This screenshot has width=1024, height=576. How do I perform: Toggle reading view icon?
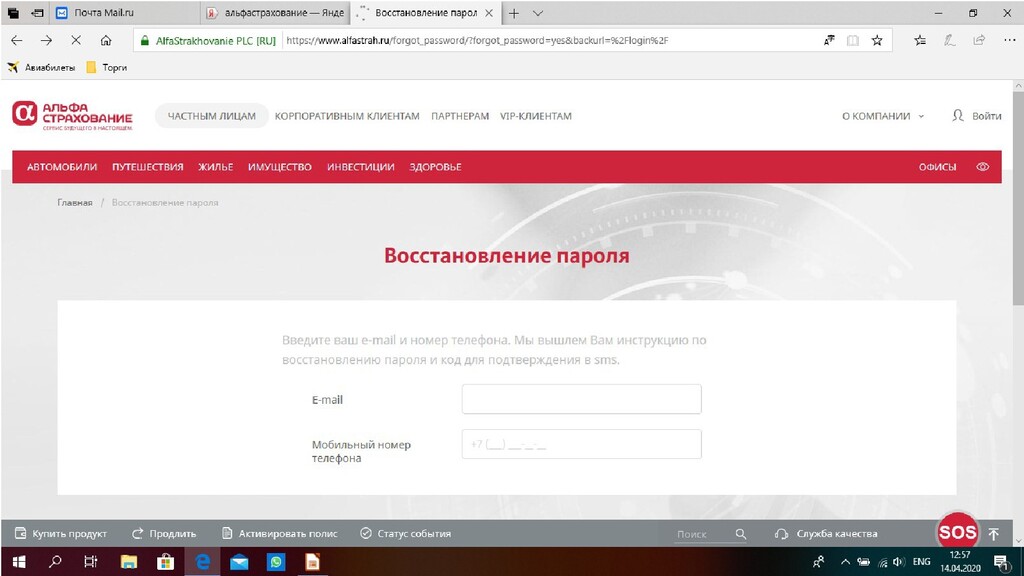(x=853, y=40)
